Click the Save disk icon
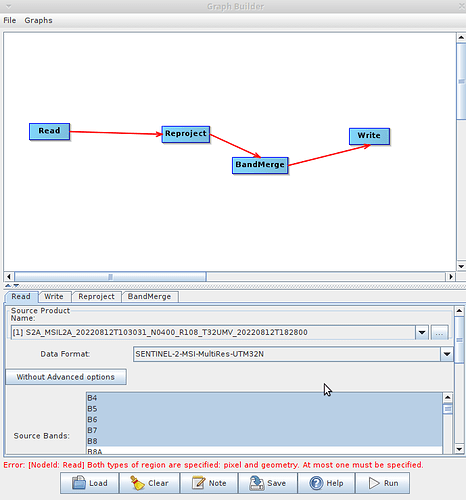The width and height of the screenshot is (466, 500). pos(257,483)
